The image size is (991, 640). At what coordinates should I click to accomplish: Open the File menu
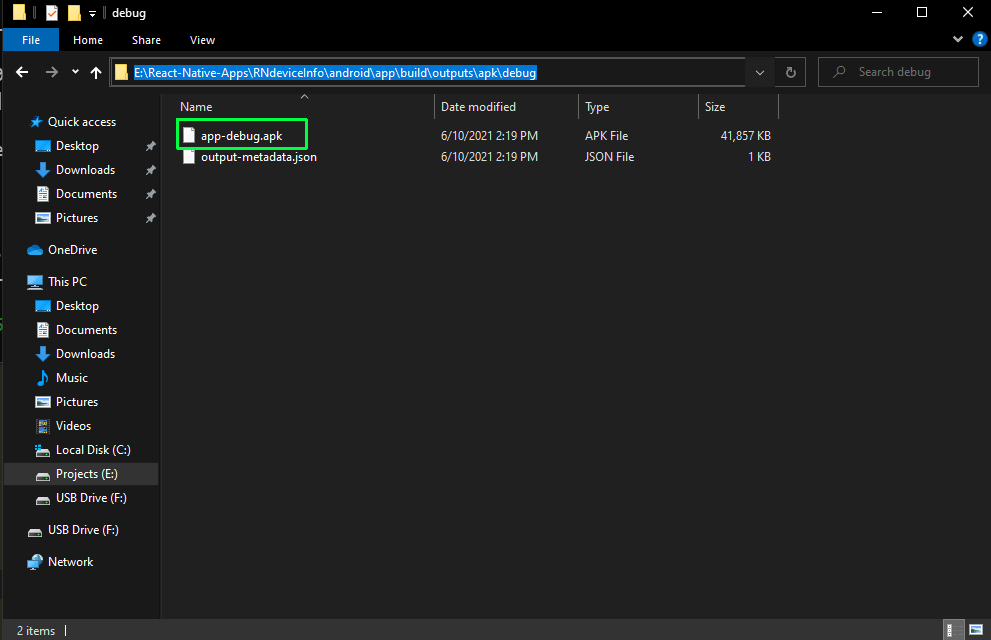click(31, 40)
